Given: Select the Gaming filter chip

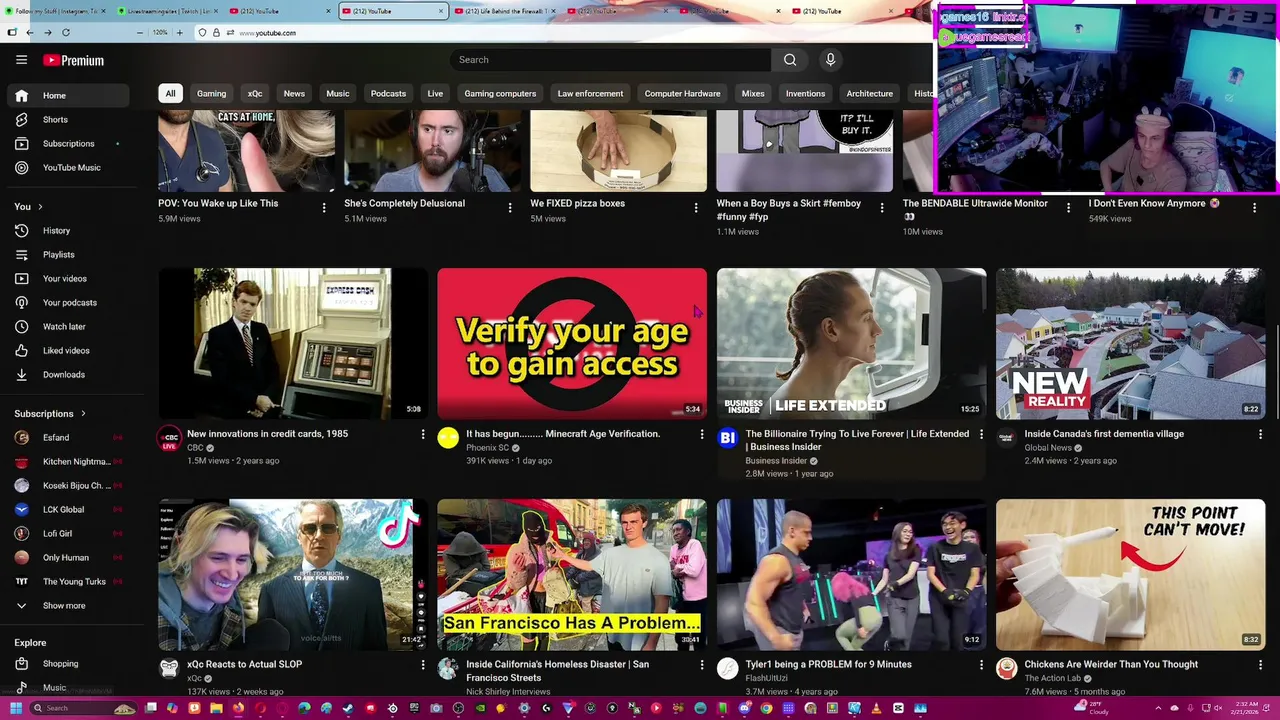Looking at the screenshot, I should tap(211, 93).
